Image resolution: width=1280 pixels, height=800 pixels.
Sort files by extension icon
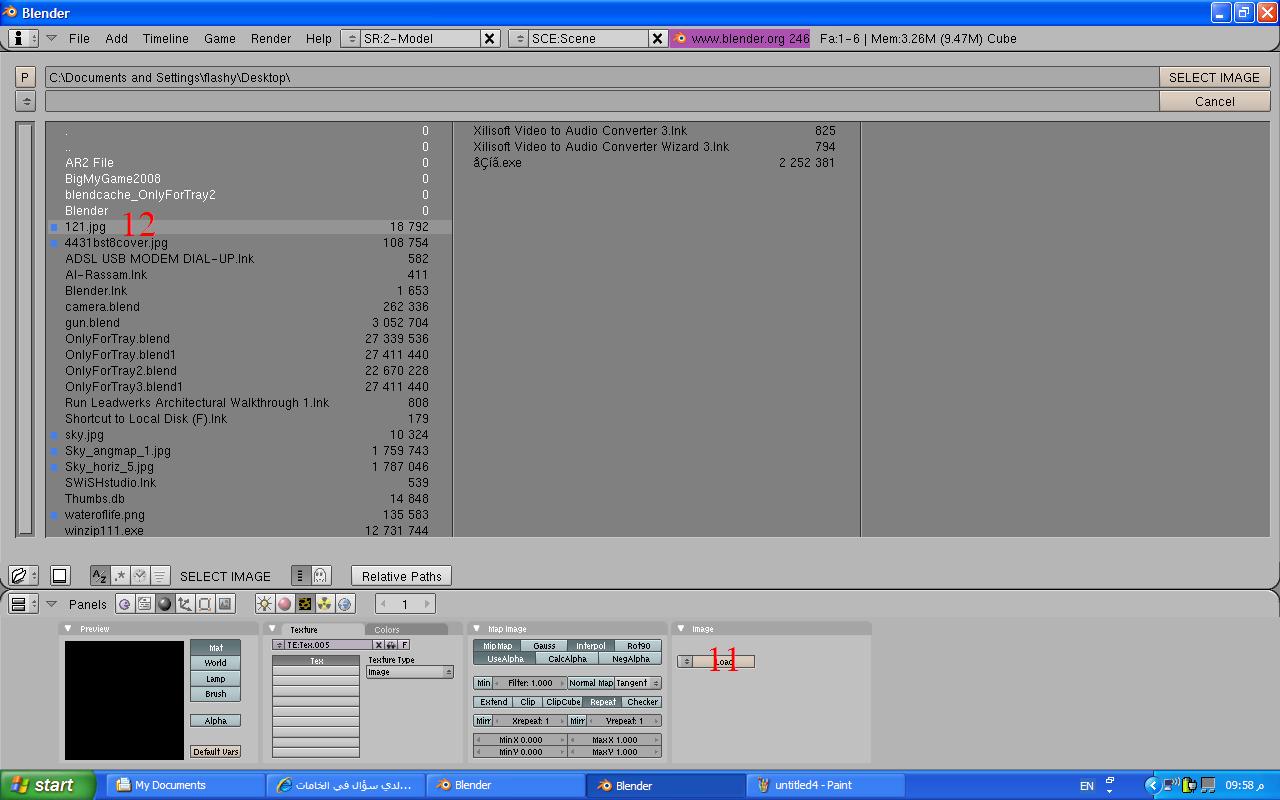click(120, 576)
